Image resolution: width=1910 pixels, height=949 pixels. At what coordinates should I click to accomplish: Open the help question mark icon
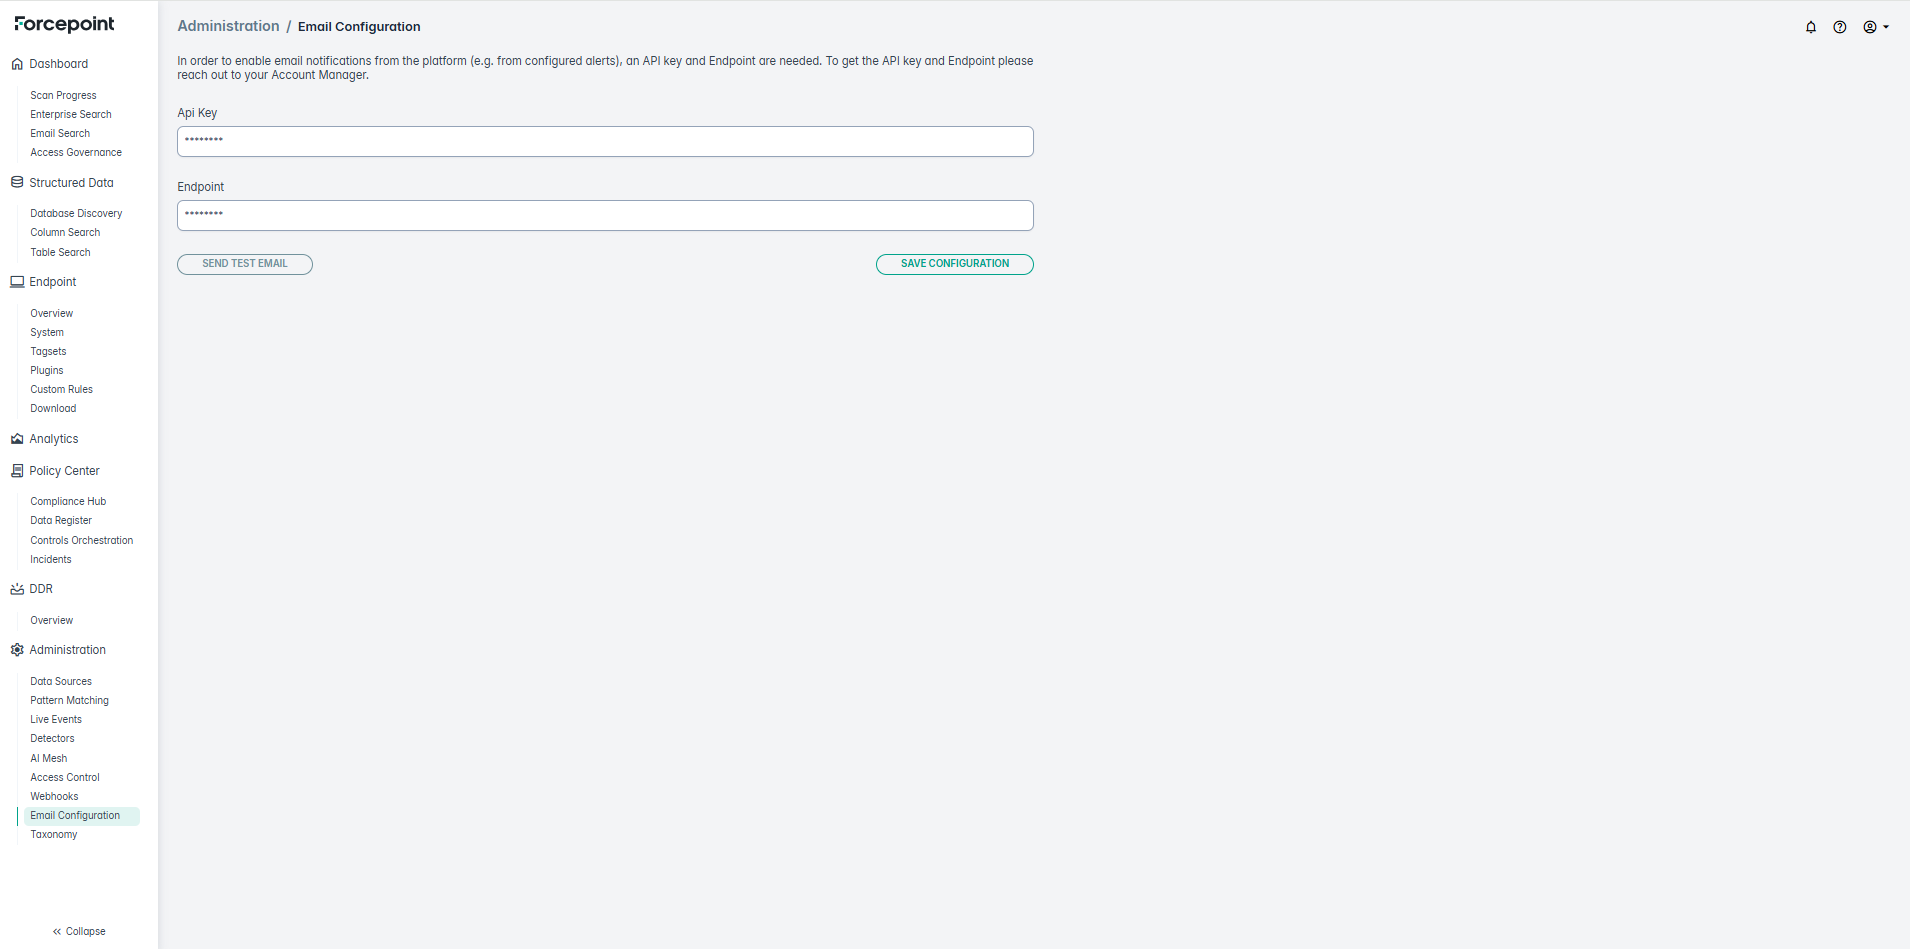point(1839,27)
